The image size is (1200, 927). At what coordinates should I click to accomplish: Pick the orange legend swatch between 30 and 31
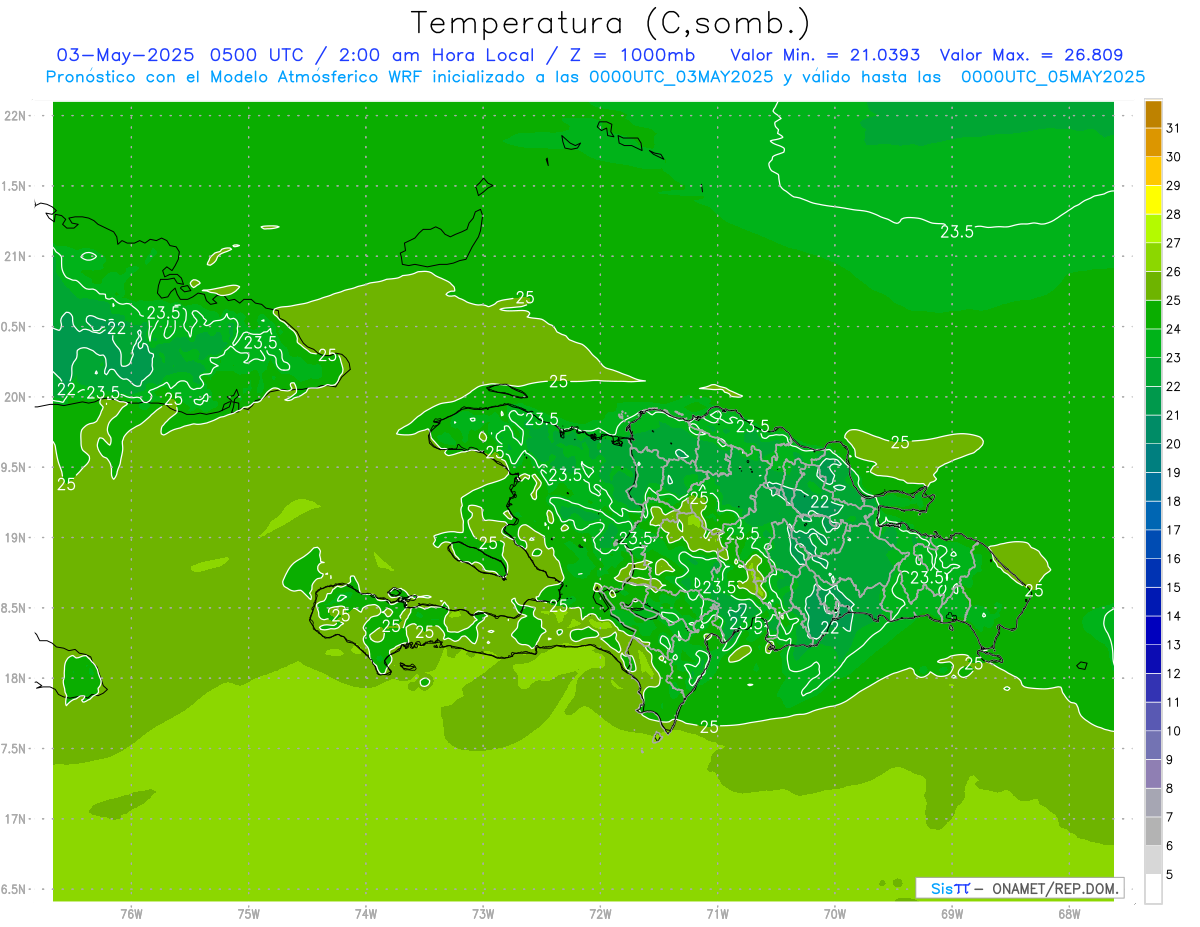coord(1153,142)
